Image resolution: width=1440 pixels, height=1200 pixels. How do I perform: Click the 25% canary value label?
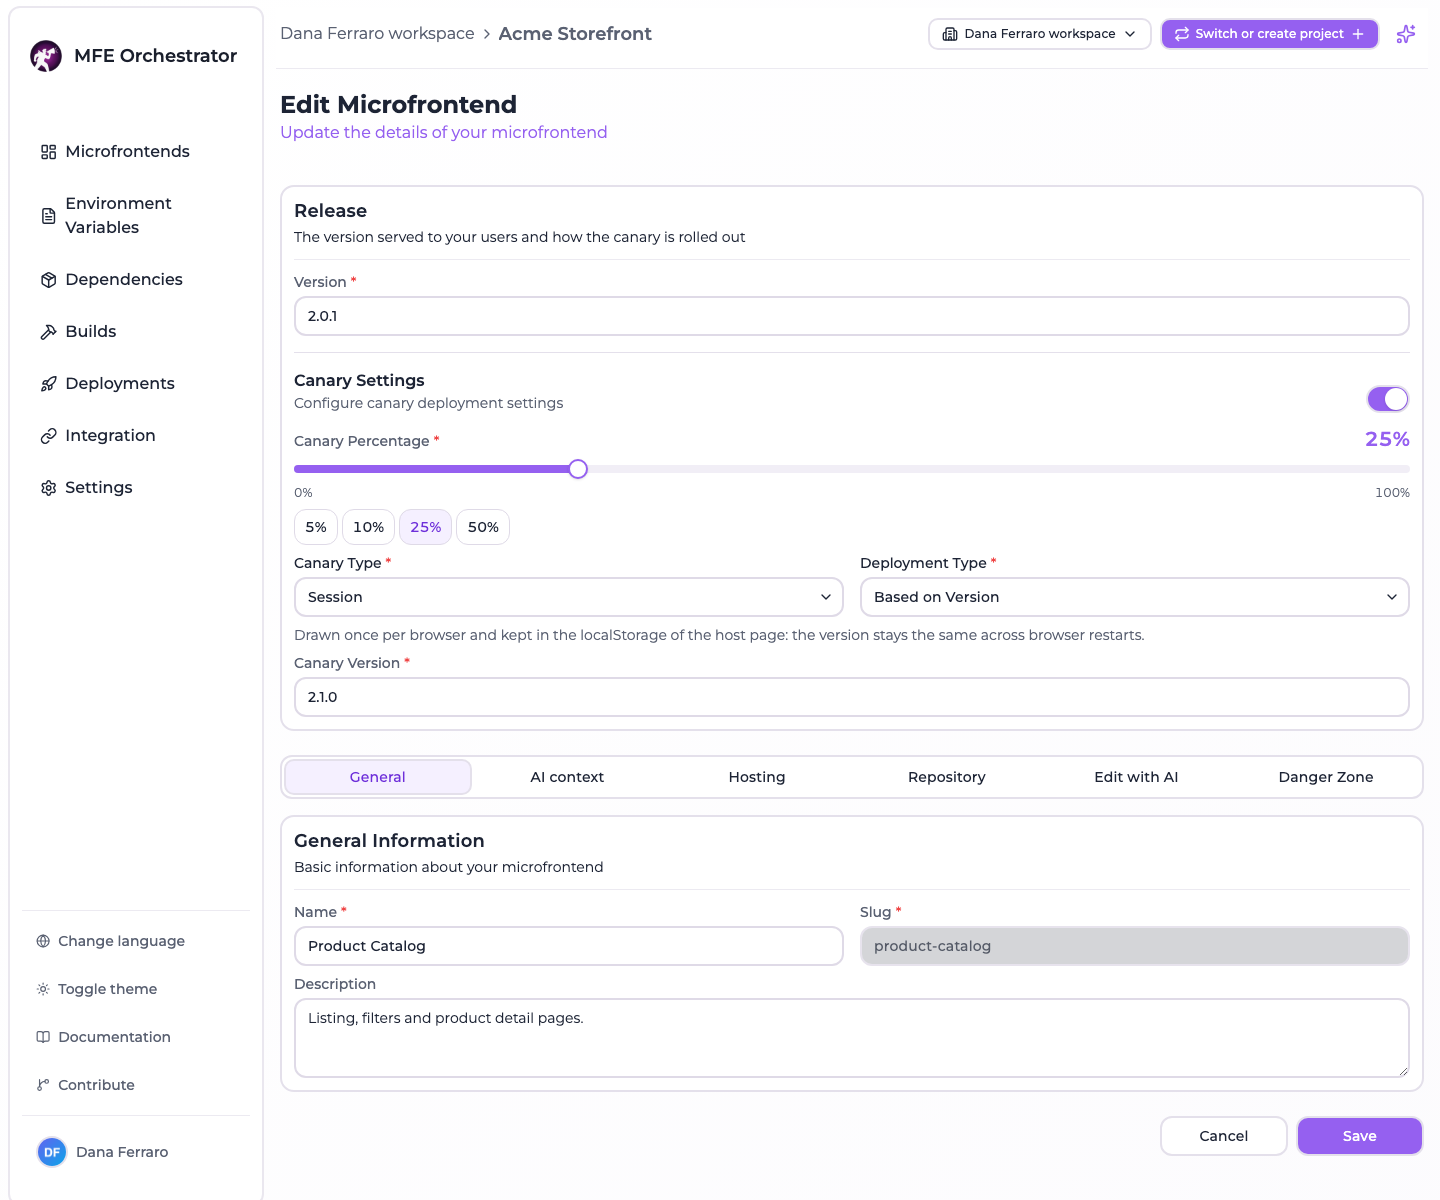click(1387, 439)
